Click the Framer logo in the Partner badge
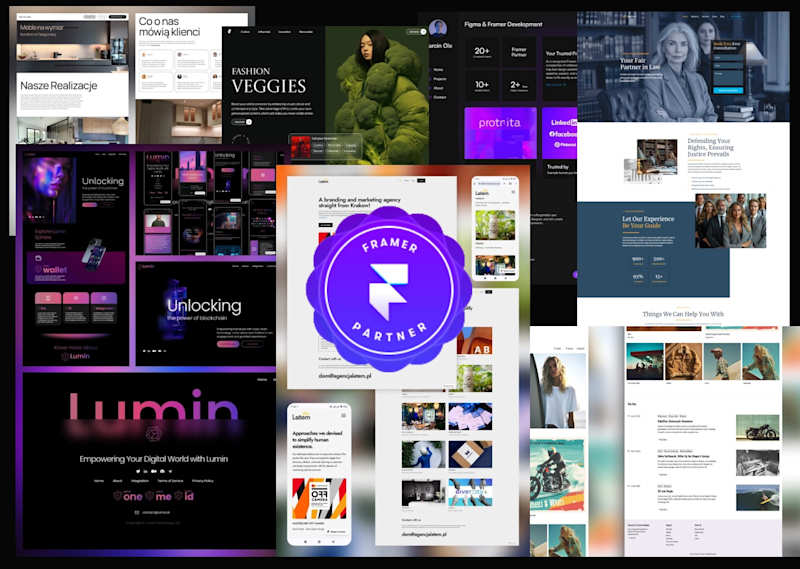Viewport: 800px width, 569px height. click(388, 291)
